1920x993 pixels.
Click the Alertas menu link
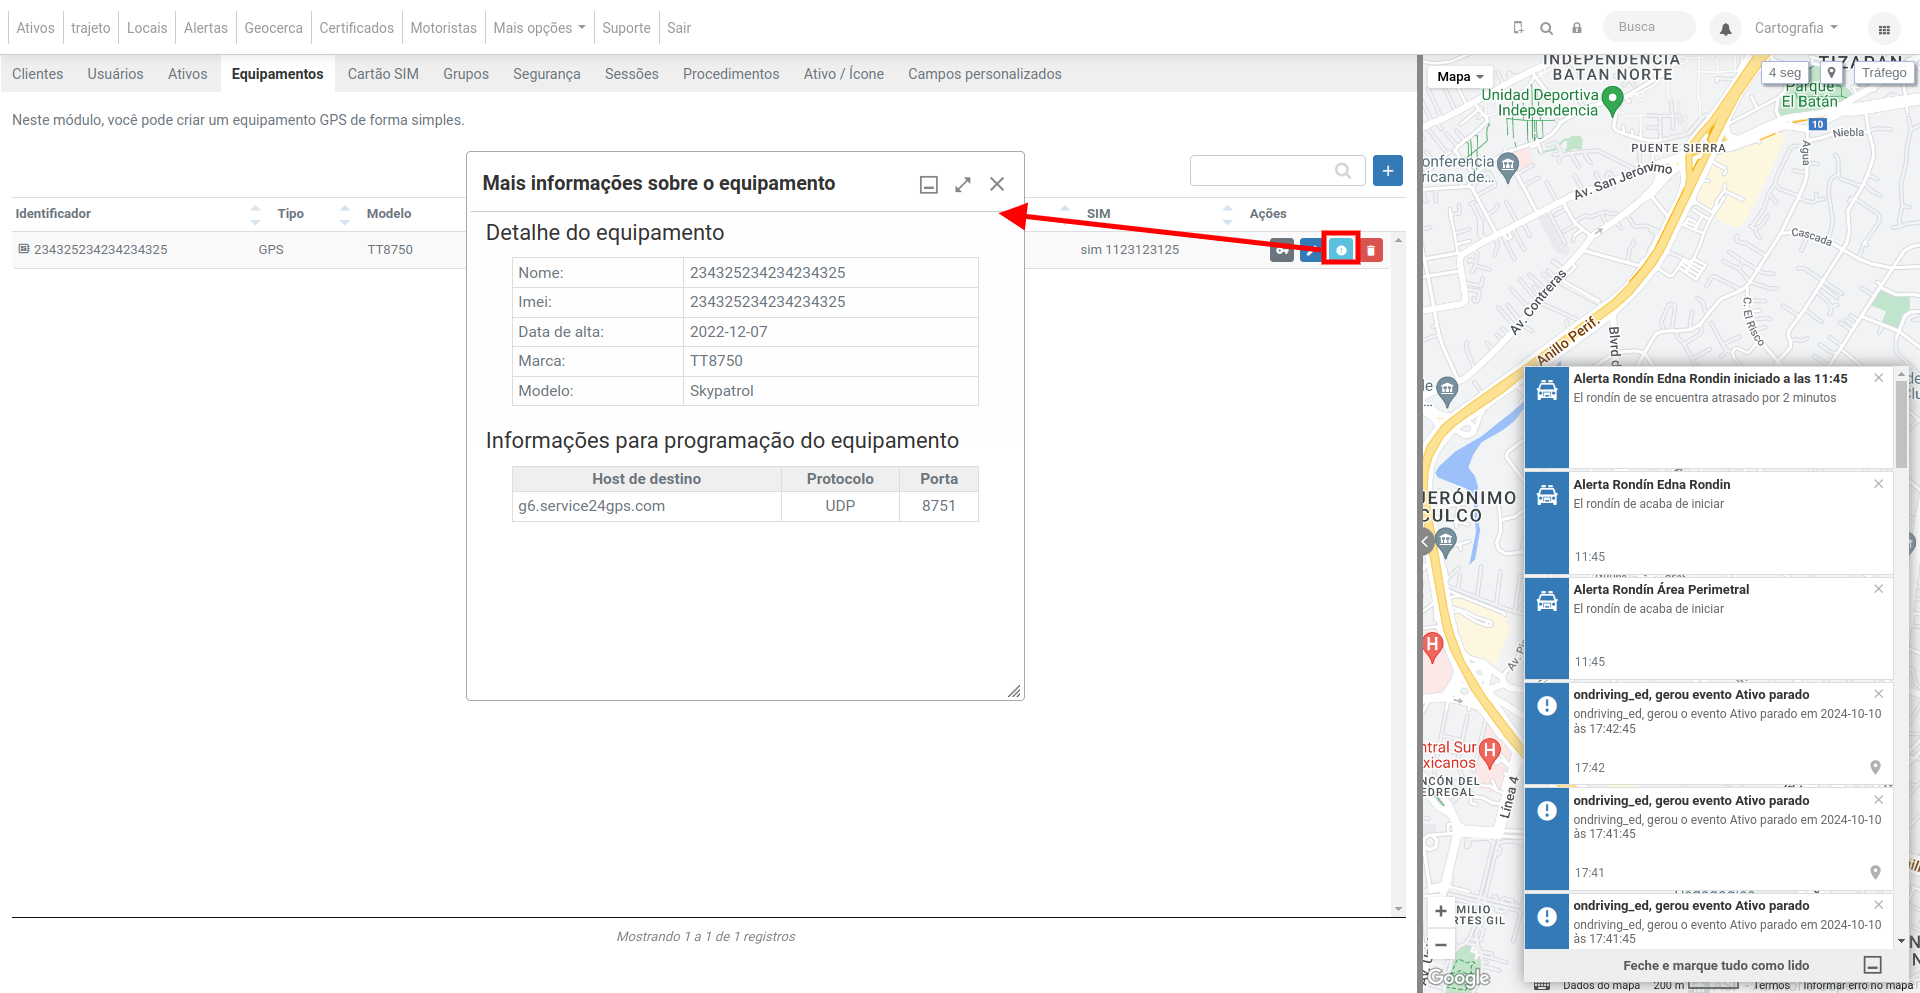(x=206, y=28)
